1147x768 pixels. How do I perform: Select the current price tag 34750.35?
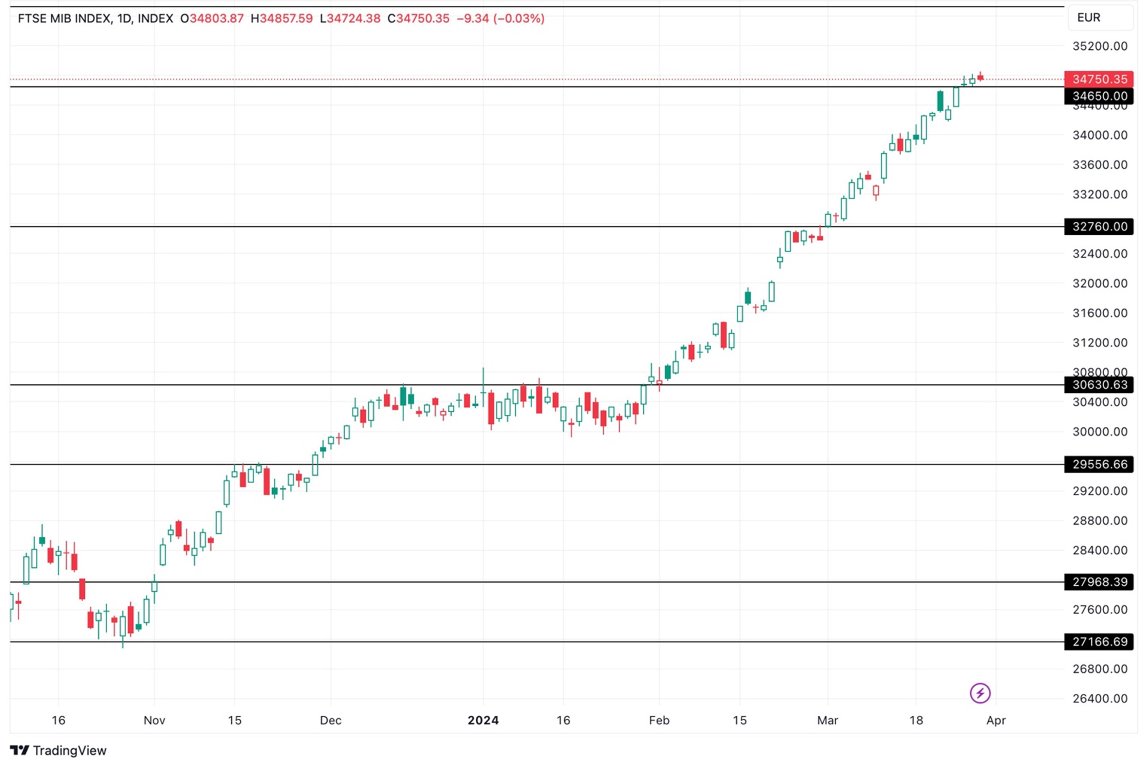(1097, 79)
